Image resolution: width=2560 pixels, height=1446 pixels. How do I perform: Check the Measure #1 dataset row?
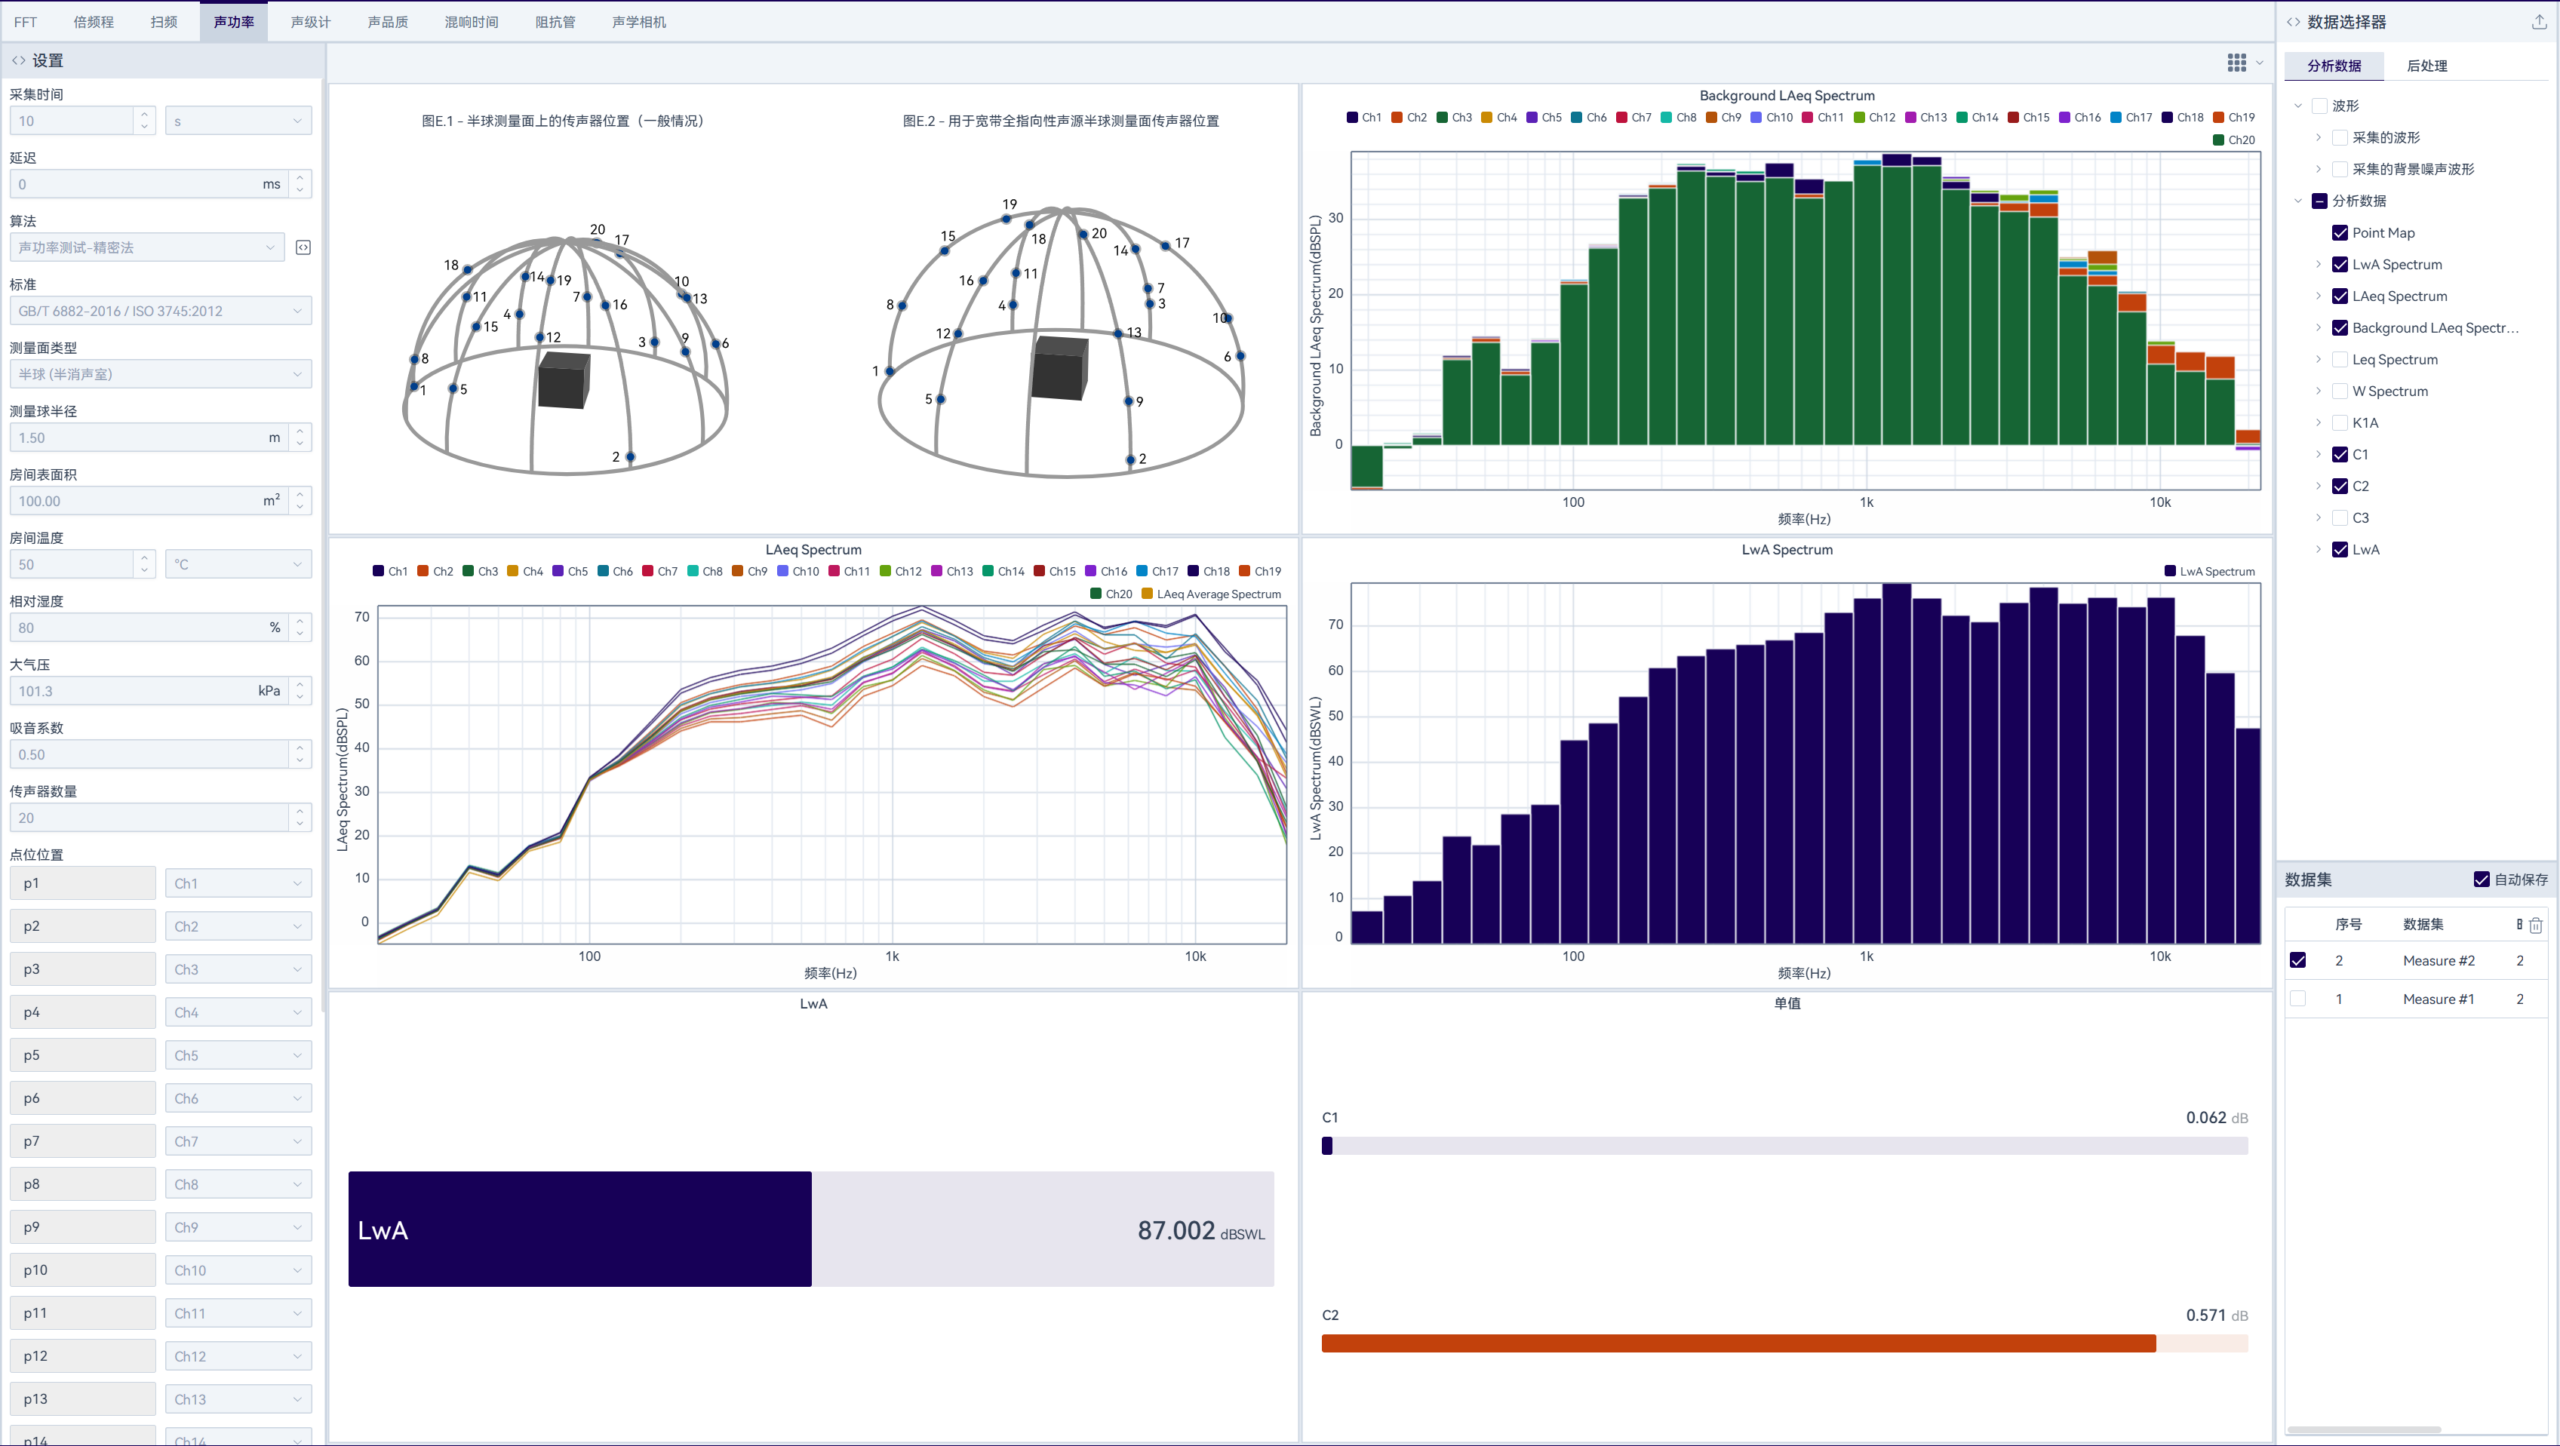click(2298, 999)
